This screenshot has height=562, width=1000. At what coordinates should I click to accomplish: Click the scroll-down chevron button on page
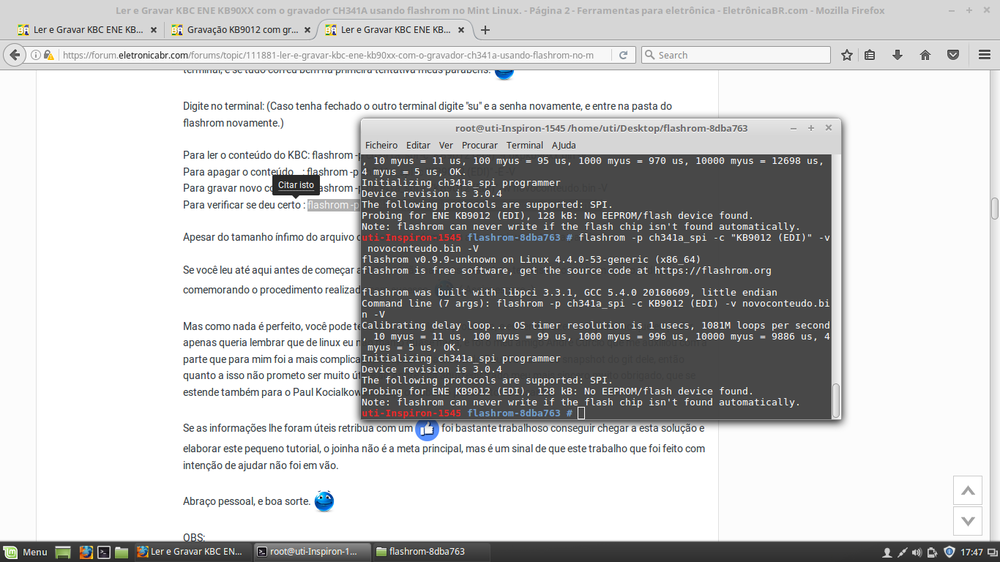966,521
